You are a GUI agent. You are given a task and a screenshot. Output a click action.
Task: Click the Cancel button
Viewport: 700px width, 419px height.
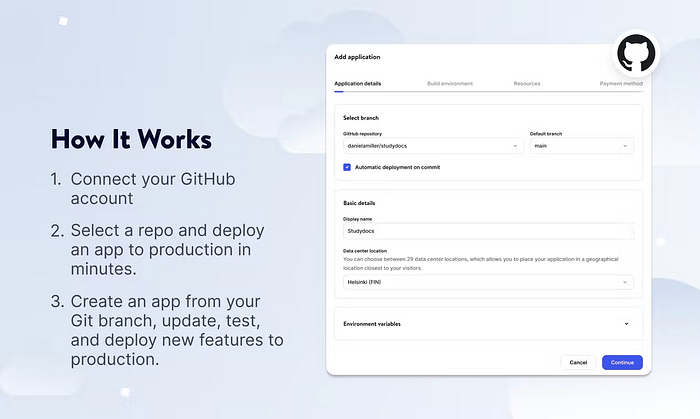tap(578, 362)
